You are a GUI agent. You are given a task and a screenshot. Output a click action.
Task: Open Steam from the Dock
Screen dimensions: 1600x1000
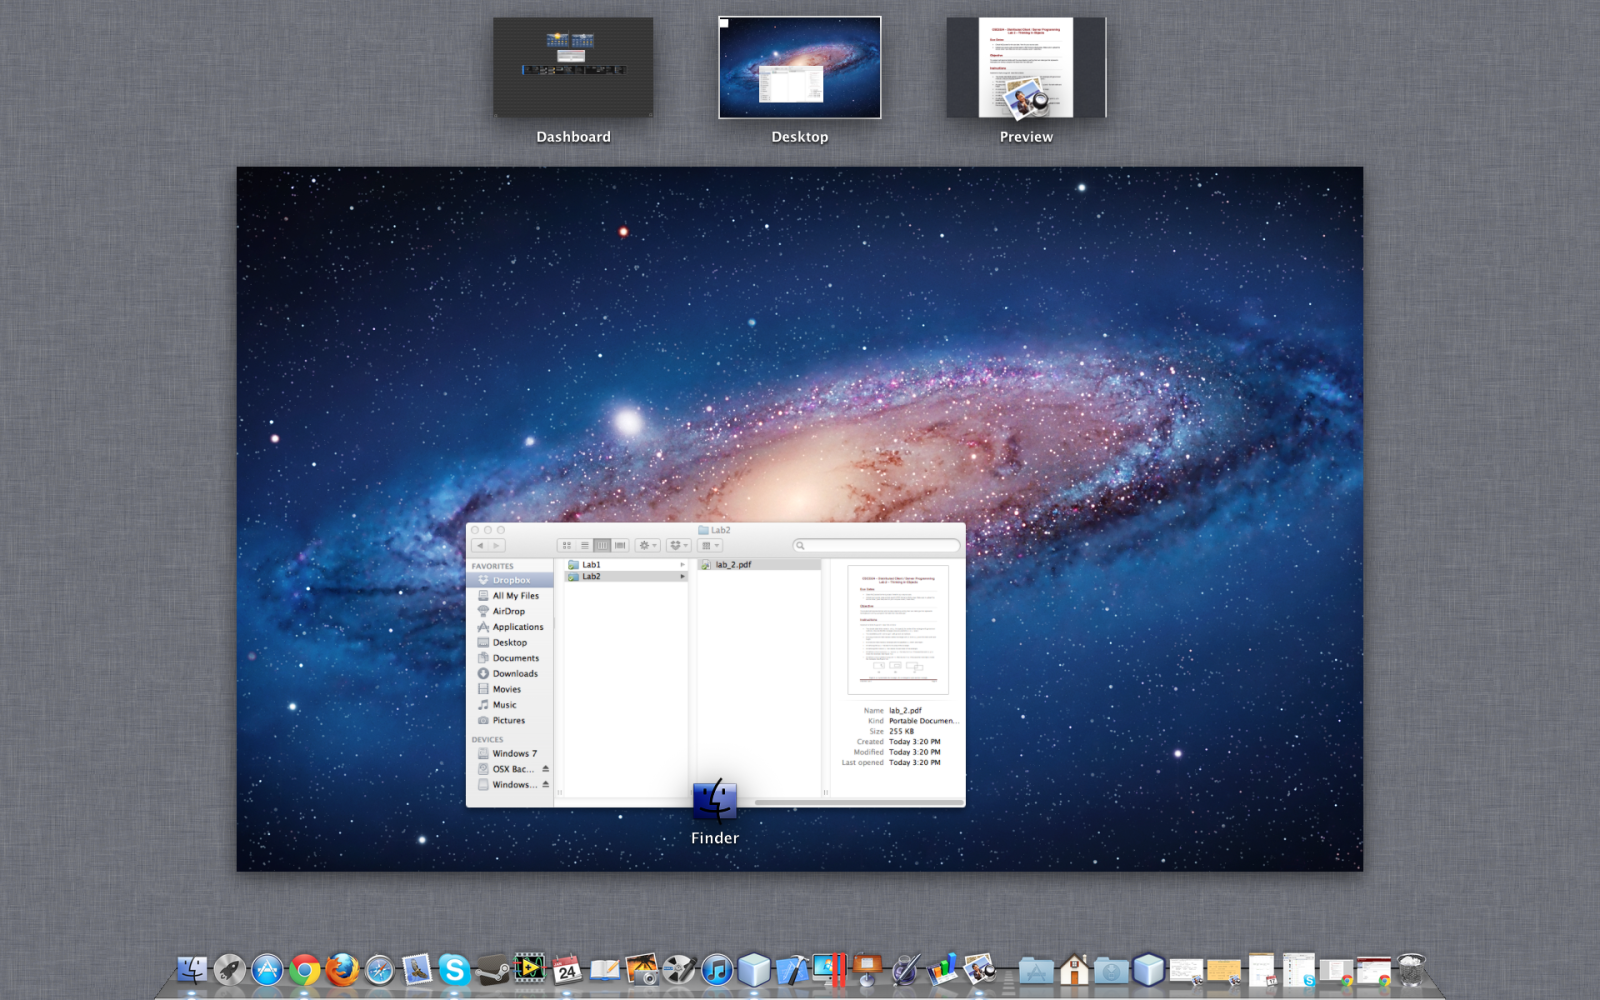click(x=492, y=969)
